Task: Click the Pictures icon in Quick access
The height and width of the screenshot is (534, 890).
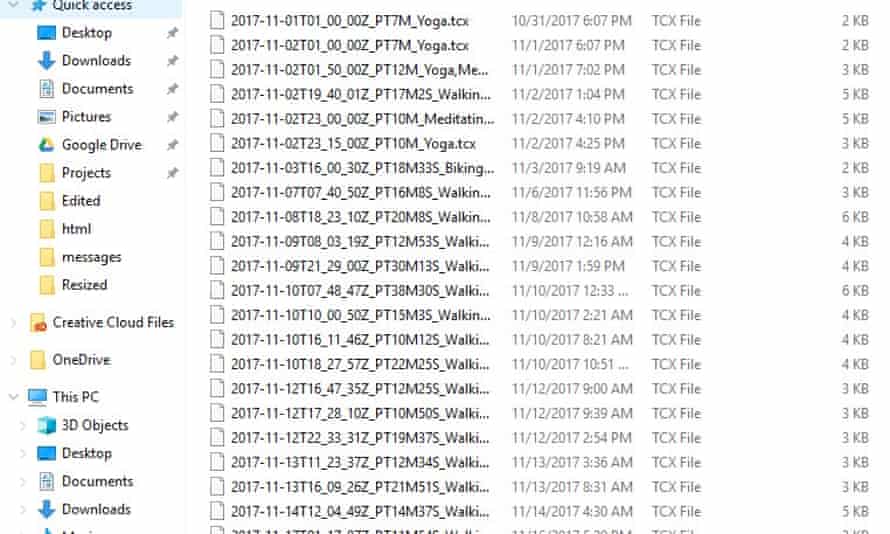Action: click(x=46, y=116)
